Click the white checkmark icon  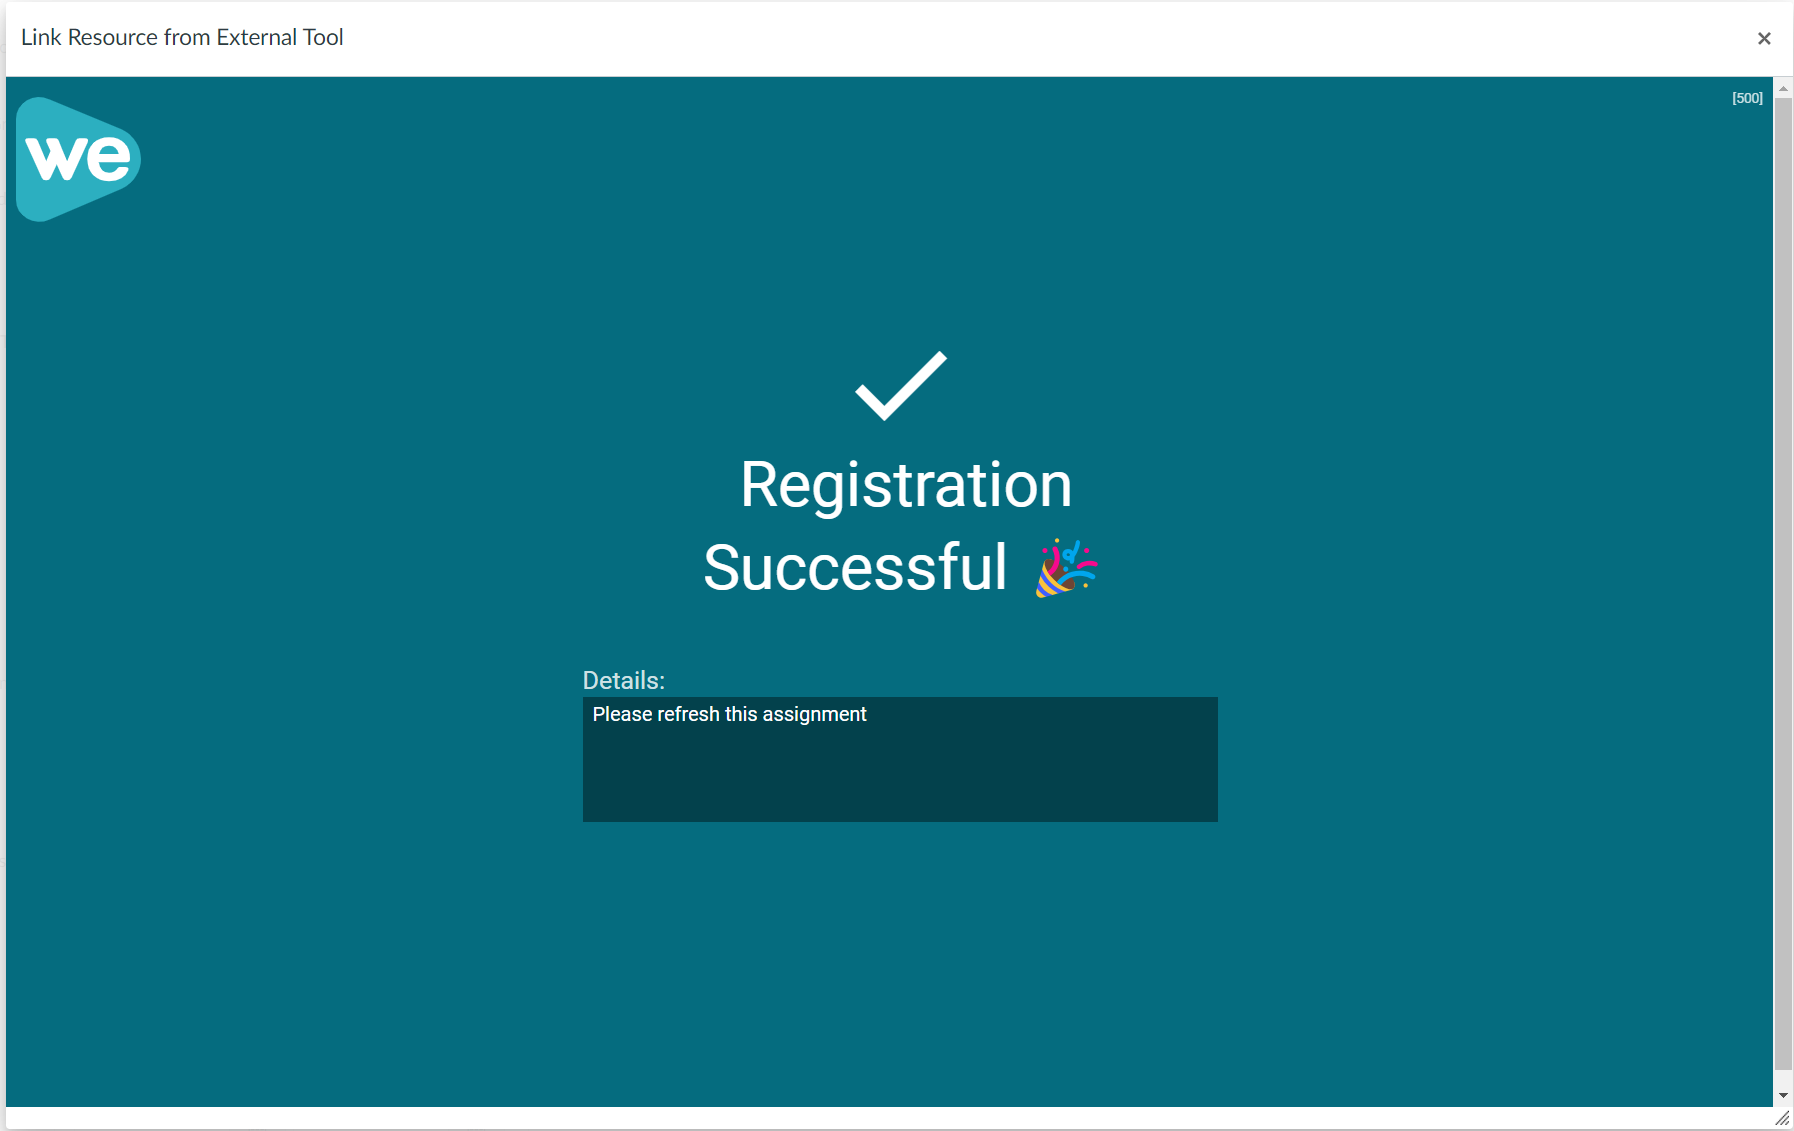pyautogui.click(x=900, y=386)
